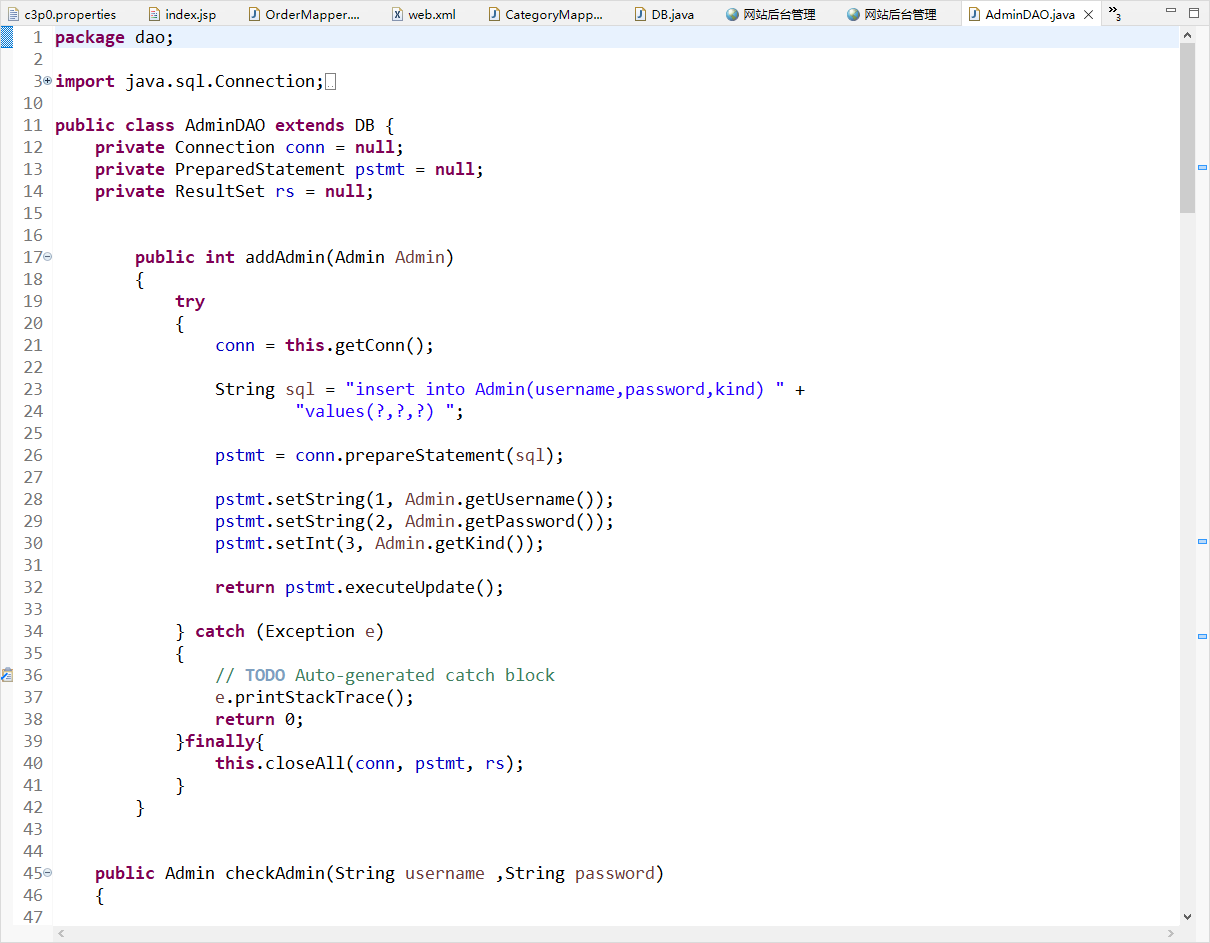The width and height of the screenshot is (1210, 943).
Task: Close the AdminDAO.java editor tab
Action: (1089, 15)
